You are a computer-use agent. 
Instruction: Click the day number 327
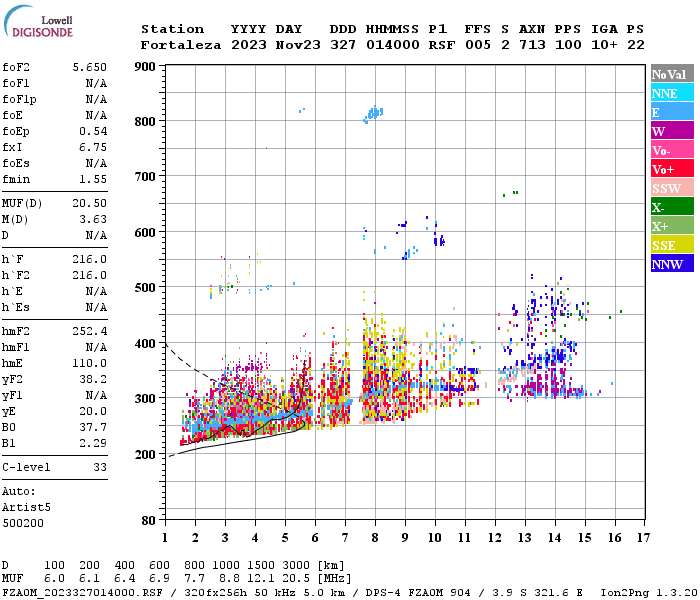pyautogui.click(x=342, y=45)
